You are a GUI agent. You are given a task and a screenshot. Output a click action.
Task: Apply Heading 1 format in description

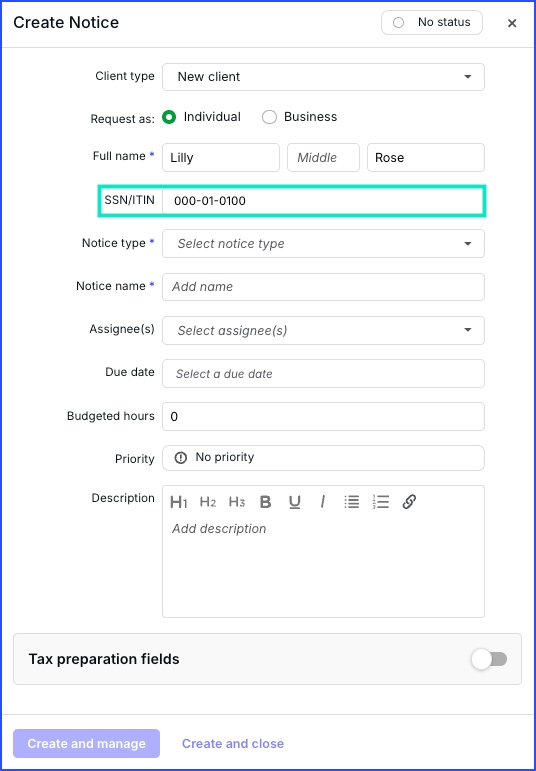coord(179,502)
